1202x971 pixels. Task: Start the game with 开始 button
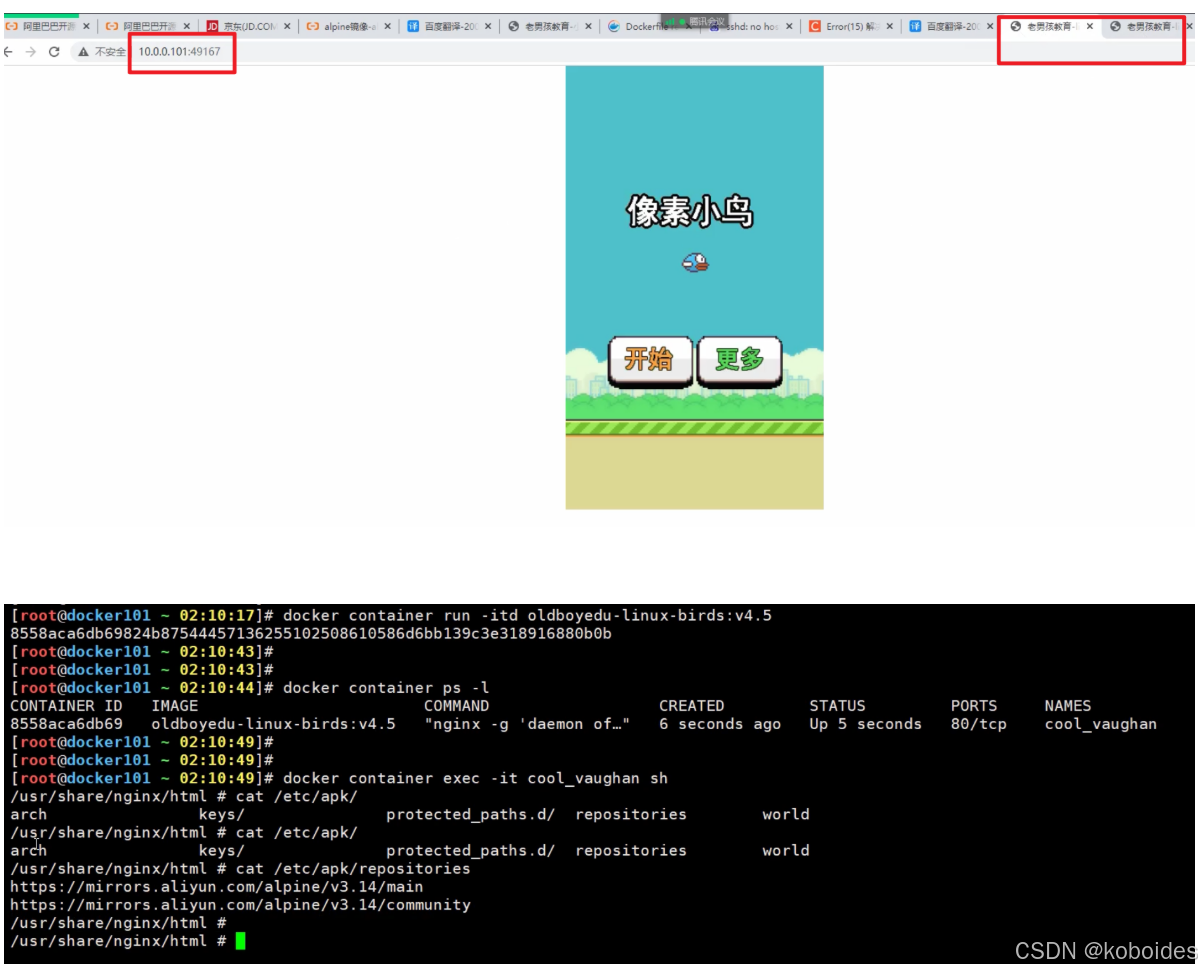650,360
